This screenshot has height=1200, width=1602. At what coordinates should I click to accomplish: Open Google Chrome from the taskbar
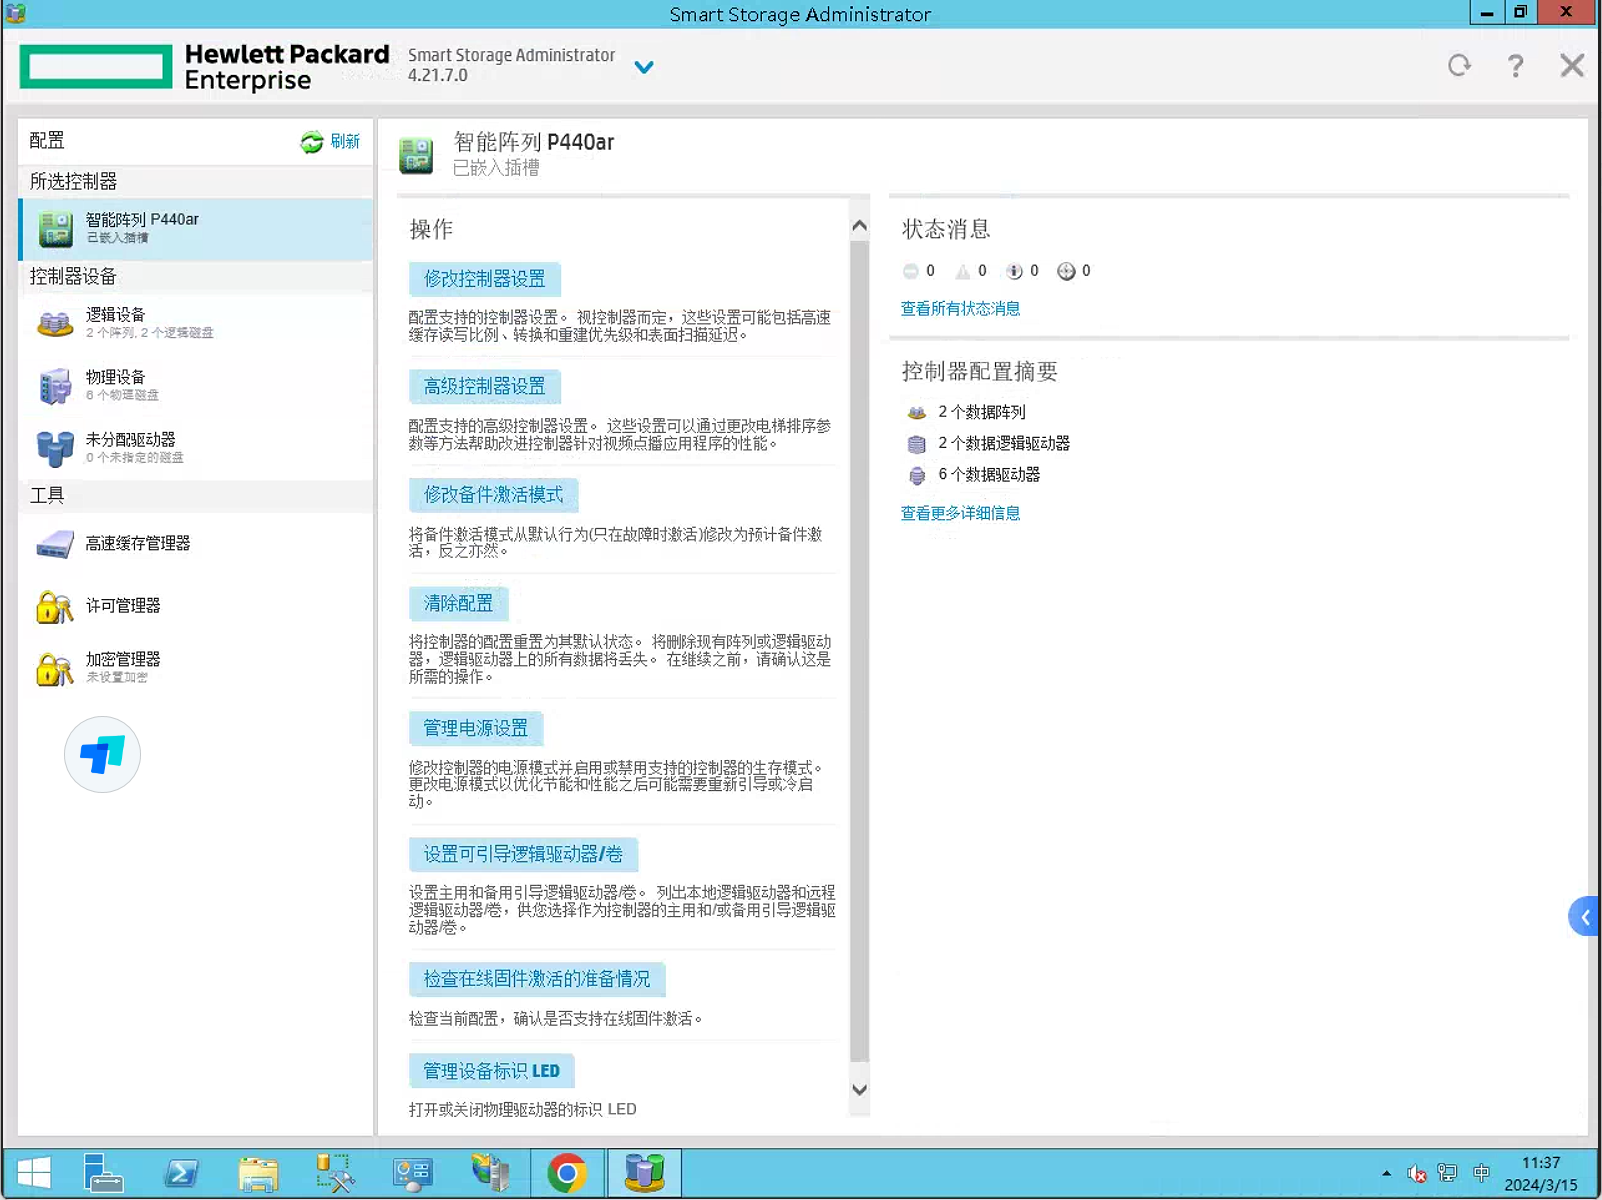(x=567, y=1173)
